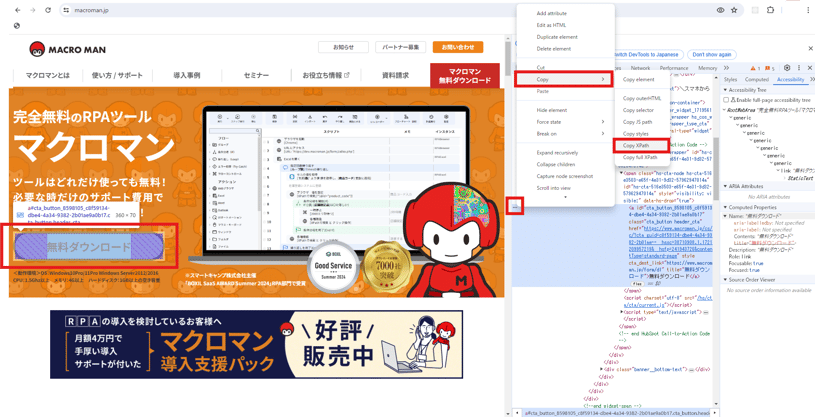Click the Don't show again button
The height and width of the screenshot is (417, 815).
pos(712,55)
